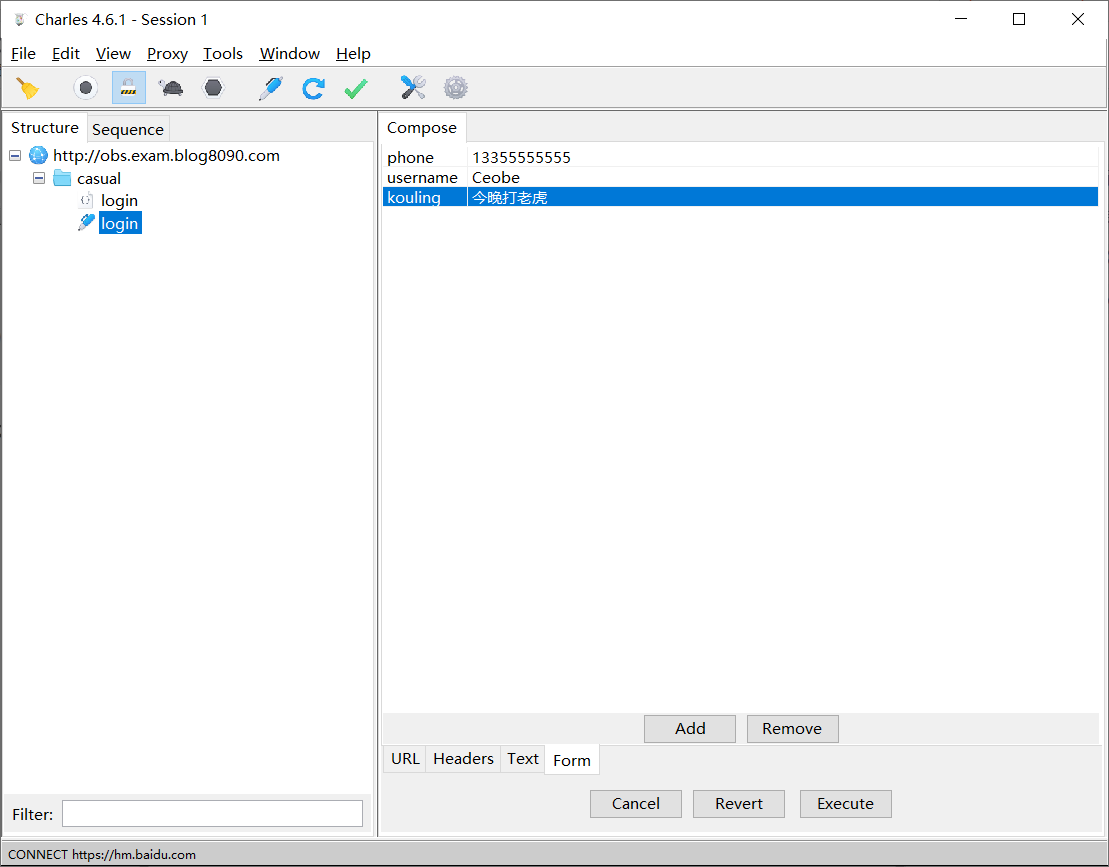
Task: Switch to the Sequence tab
Action: click(x=128, y=129)
